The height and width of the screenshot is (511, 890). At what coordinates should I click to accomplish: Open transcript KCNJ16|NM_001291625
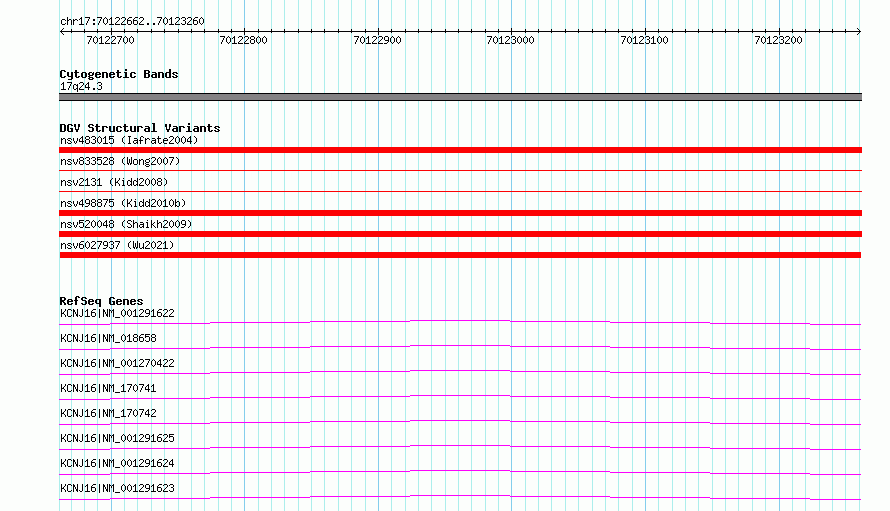(x=117, y=438)
